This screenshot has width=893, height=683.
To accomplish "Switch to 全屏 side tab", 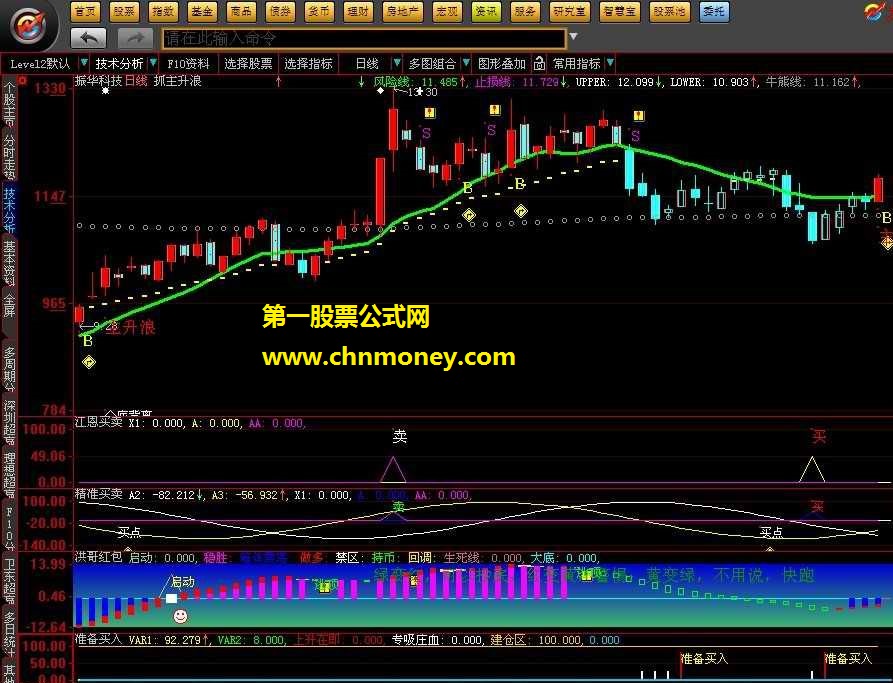I will [x=10, y=306].
